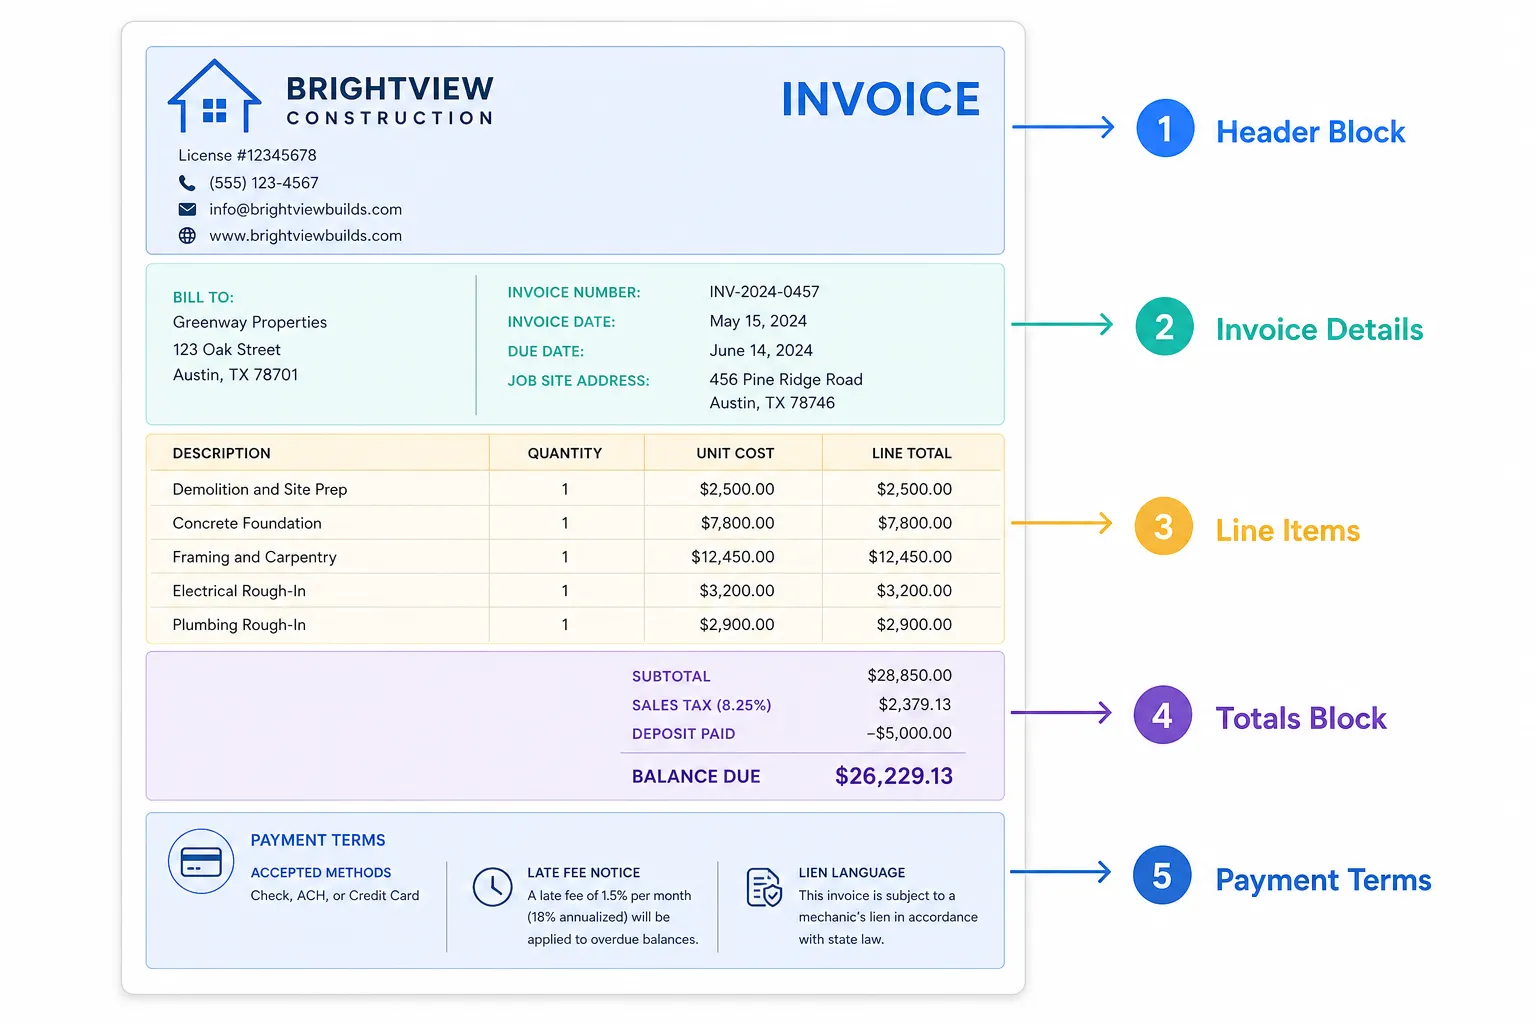Click the BALANCE DUE label

click(x=696, y=777)
